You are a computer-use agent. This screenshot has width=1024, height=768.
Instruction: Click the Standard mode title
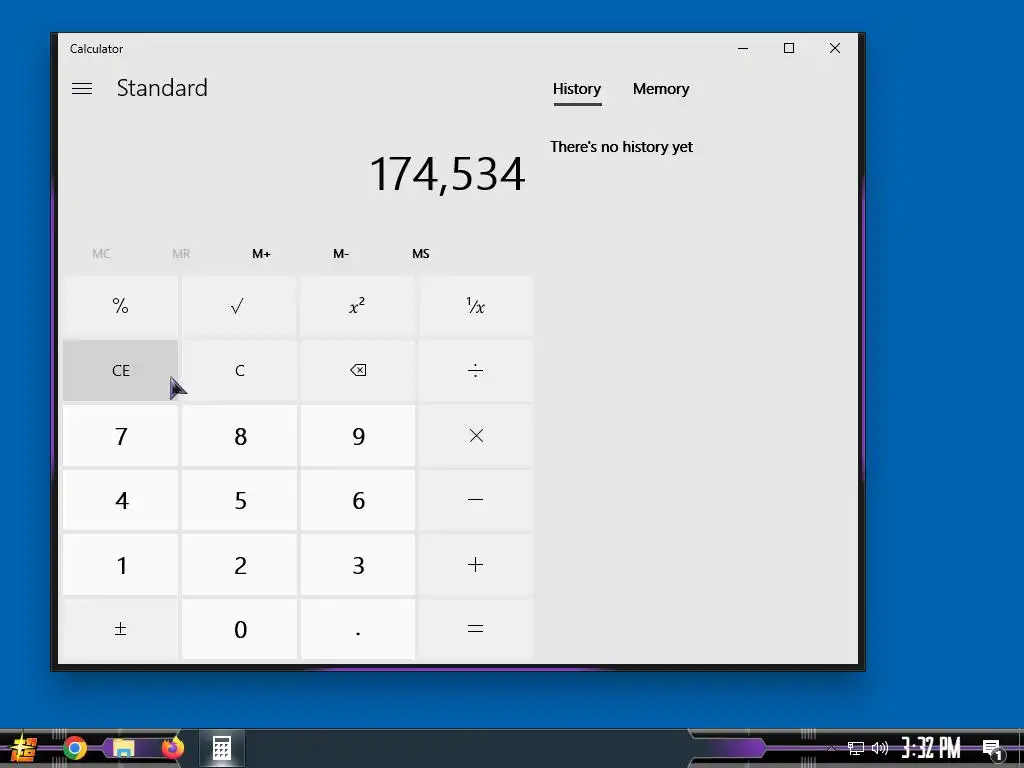click(162, 88)
